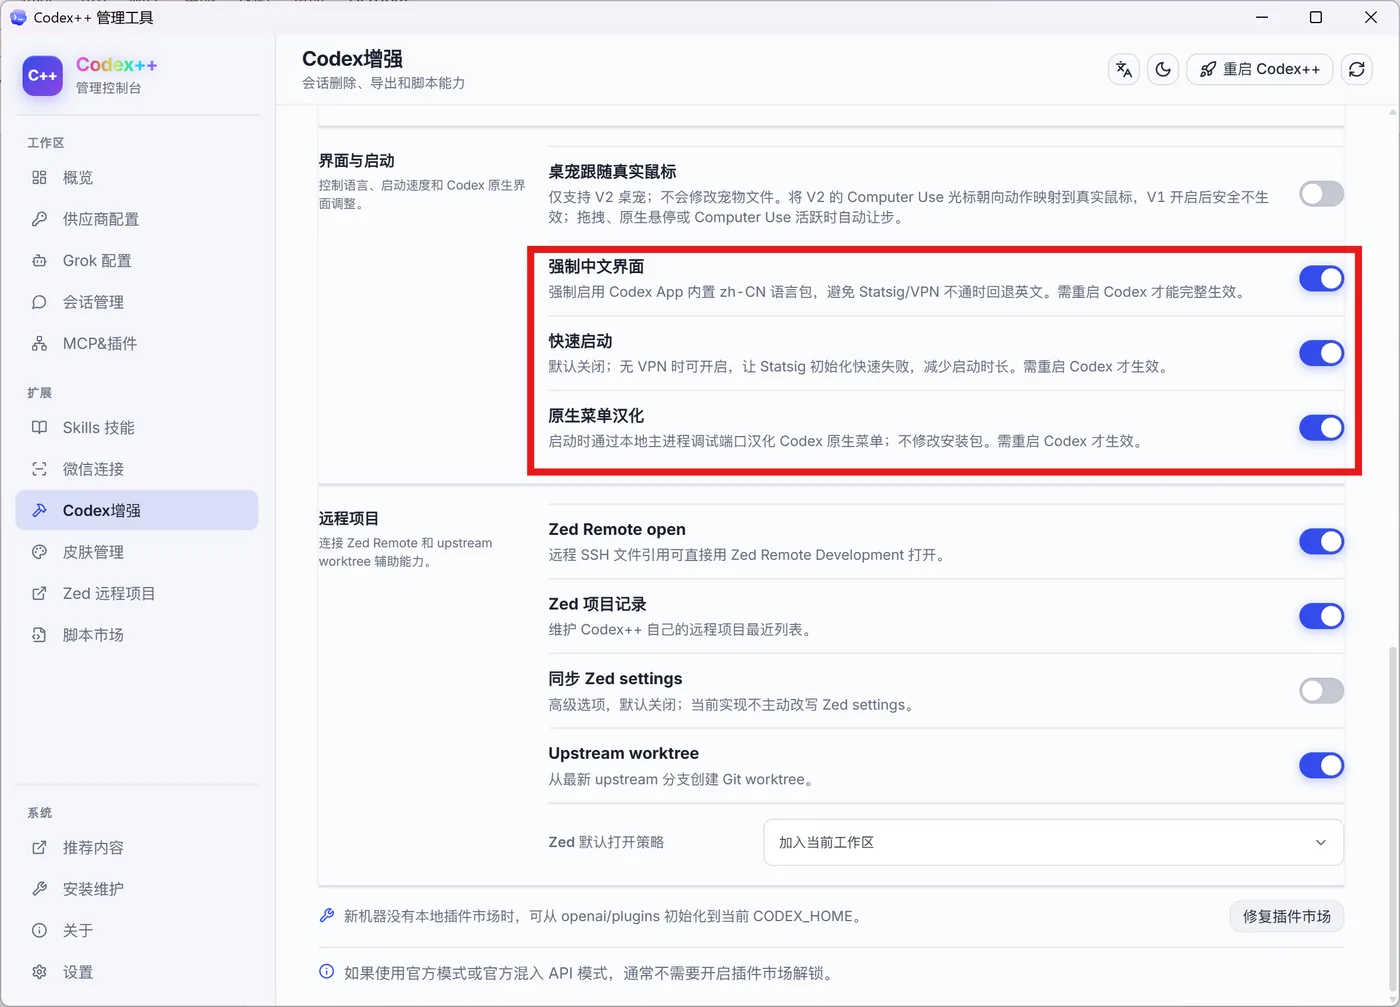1400x1007 pixels.
Task: Click the network icon beside MCP&插件
Action: [39, 343]
